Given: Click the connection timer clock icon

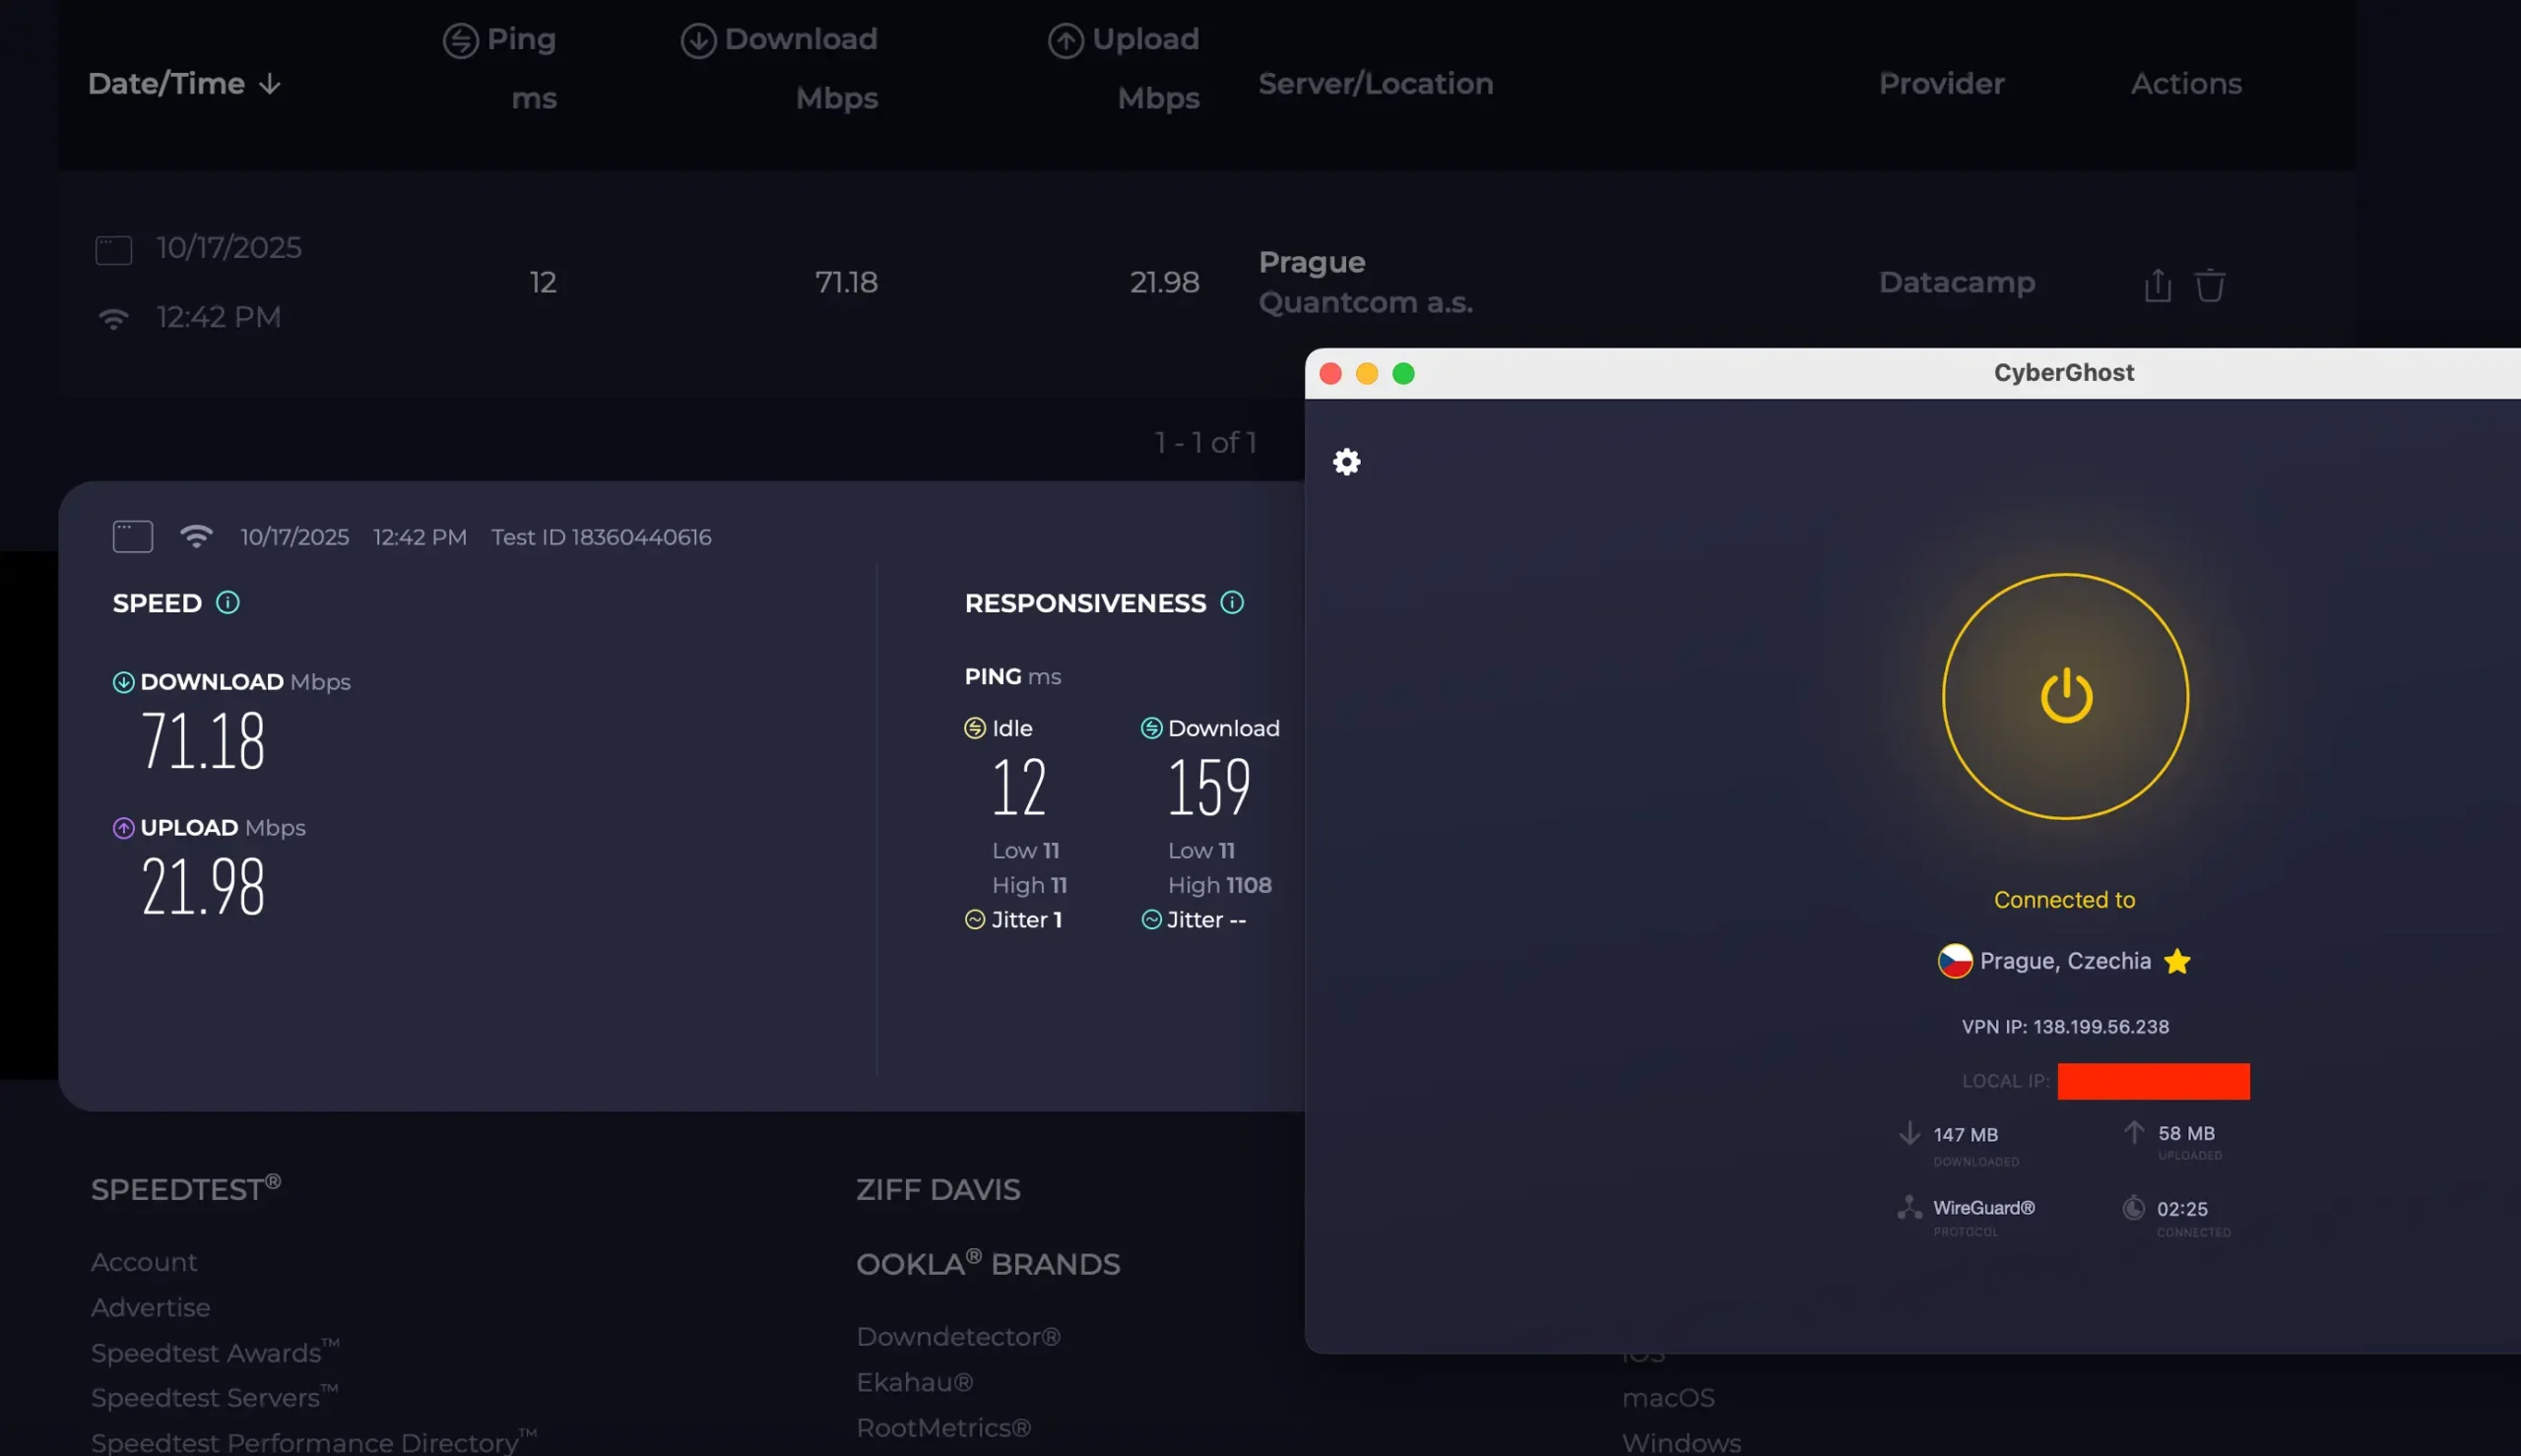Looking at the screenshot, I should tap(2134, 1208).
